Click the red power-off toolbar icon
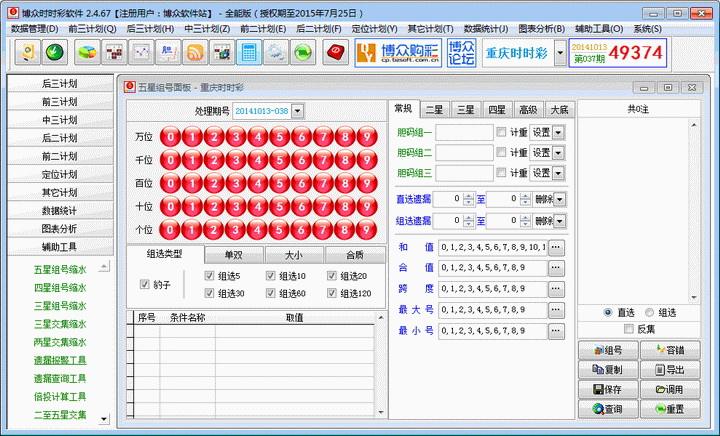The width and height of the screenshot is (720, 436). tap(335, 52)
